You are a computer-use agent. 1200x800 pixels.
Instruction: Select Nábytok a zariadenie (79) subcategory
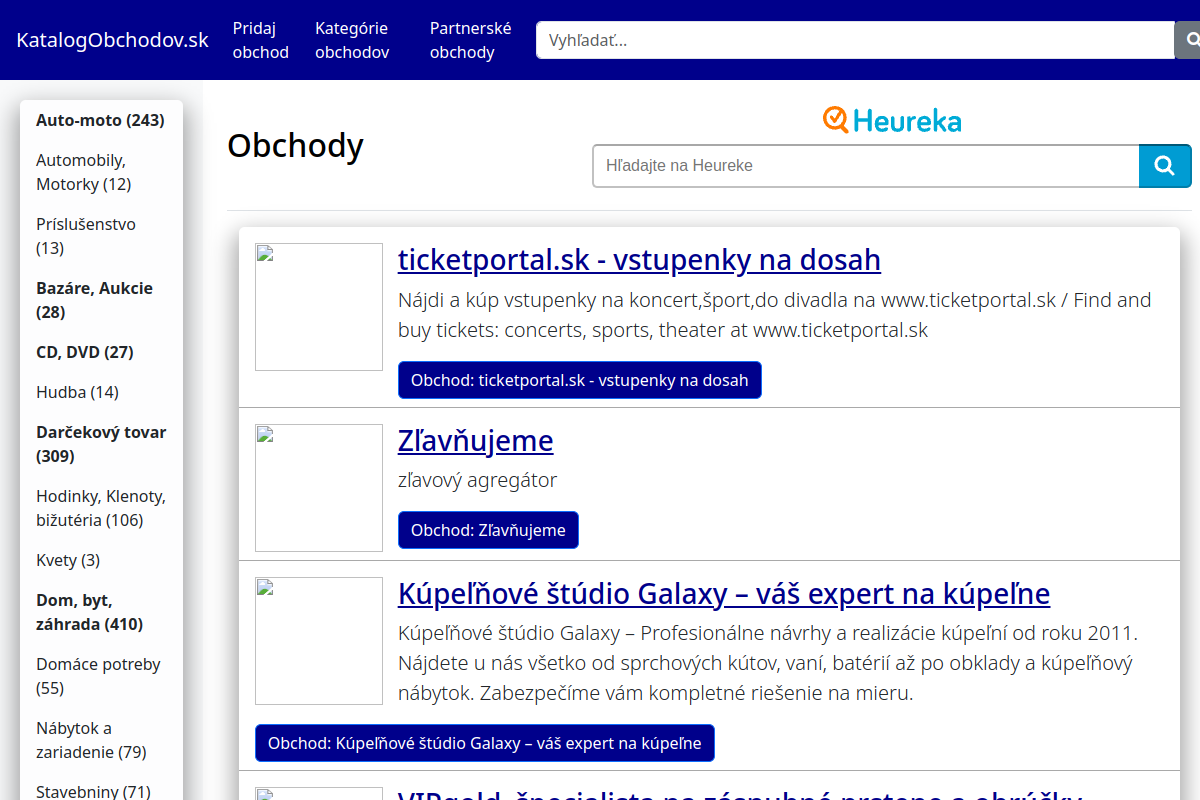point(91,740)
